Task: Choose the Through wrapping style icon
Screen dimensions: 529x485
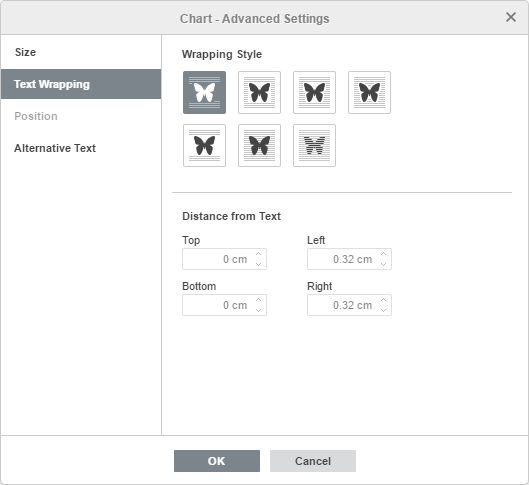Action: [369, 92]
